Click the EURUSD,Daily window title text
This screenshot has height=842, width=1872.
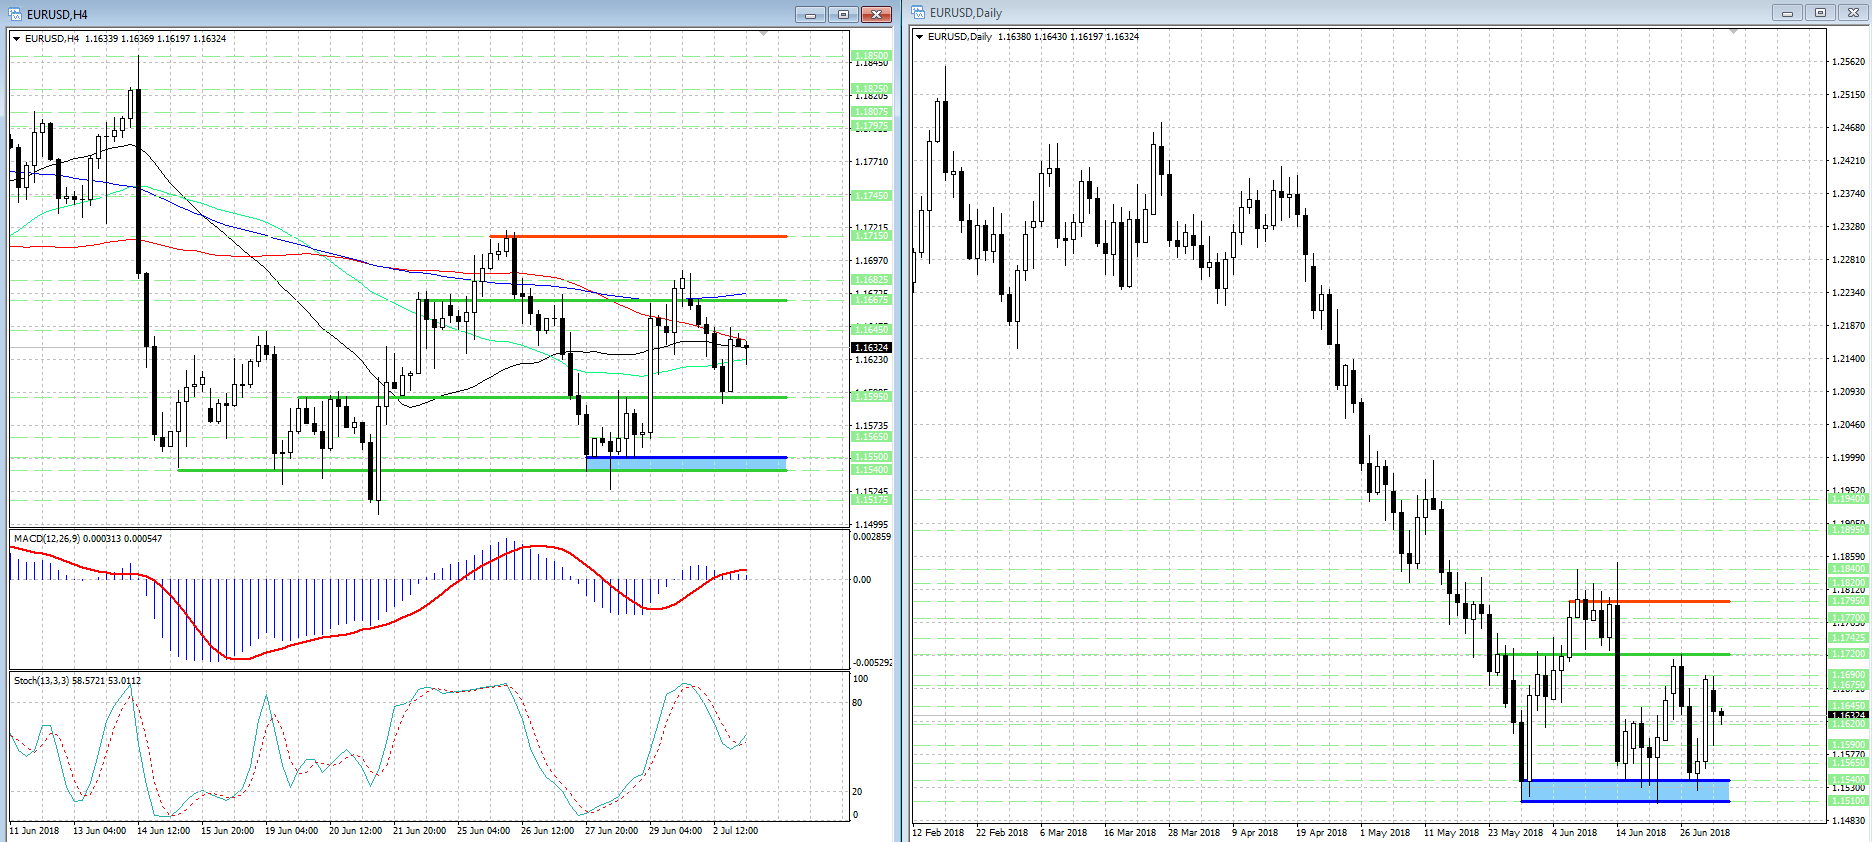click(965, 13)
